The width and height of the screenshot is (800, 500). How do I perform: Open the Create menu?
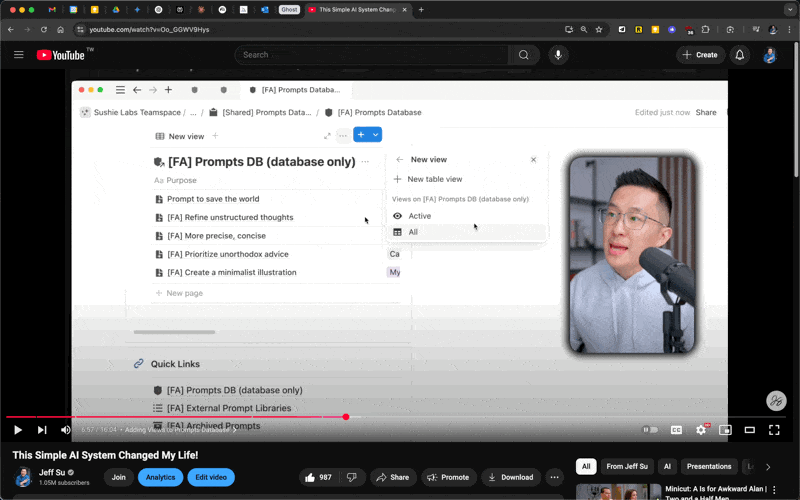[700, 55]
